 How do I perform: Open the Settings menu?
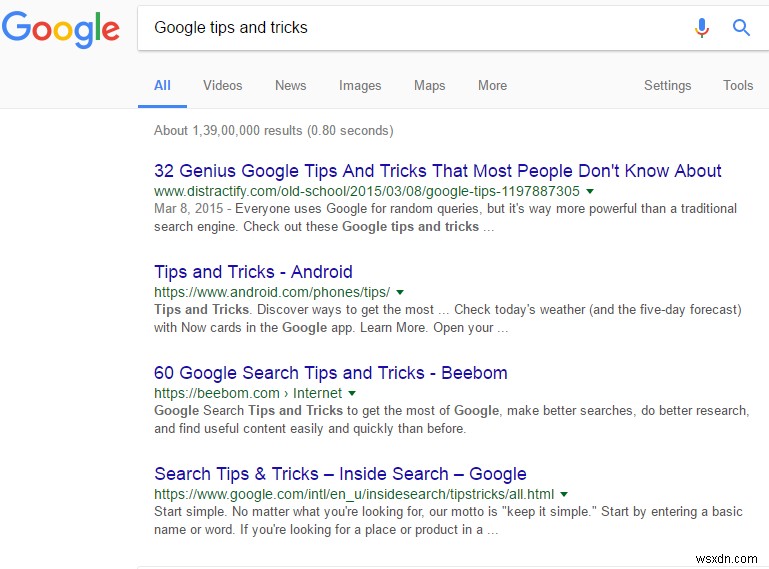click(667, 86)
